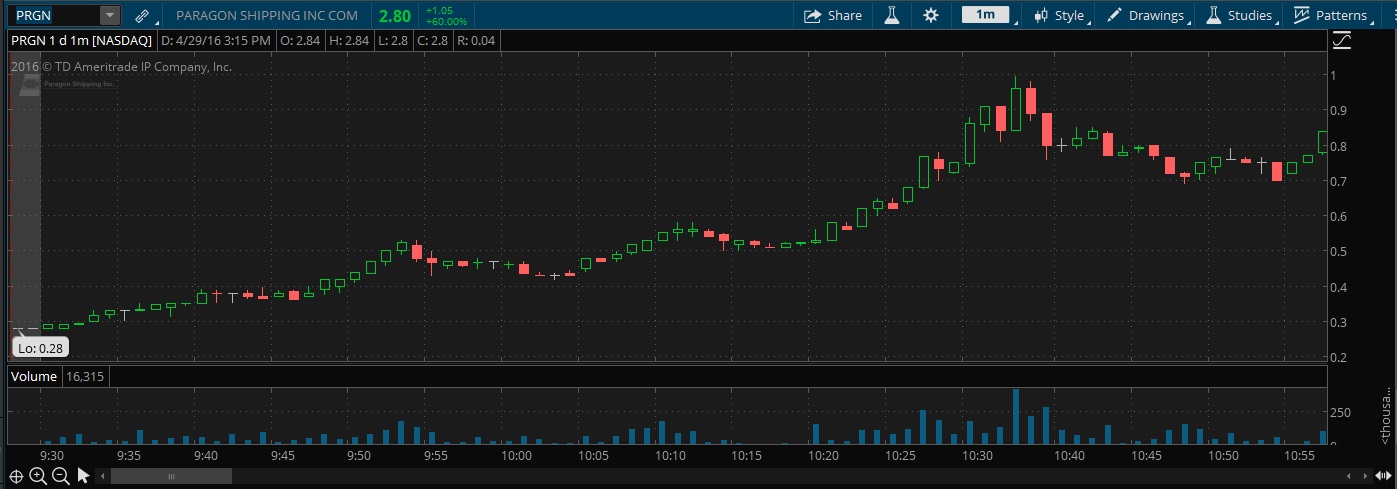This screenshot has height=489, width=1397.
Task: Click the 9:30 time axis label
Action: tap(53, 455)
